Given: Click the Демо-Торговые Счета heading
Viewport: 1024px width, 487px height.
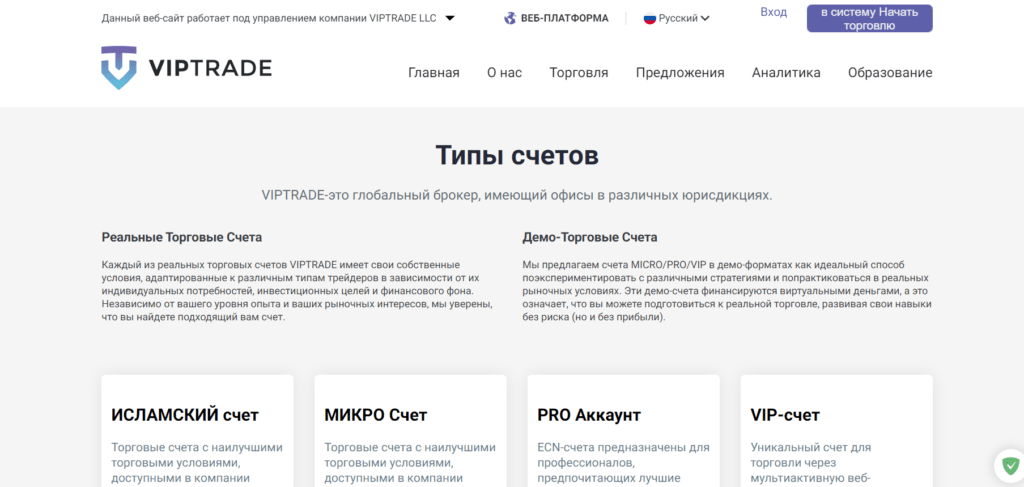Looking at the screenshot, I should coord(590,237).
